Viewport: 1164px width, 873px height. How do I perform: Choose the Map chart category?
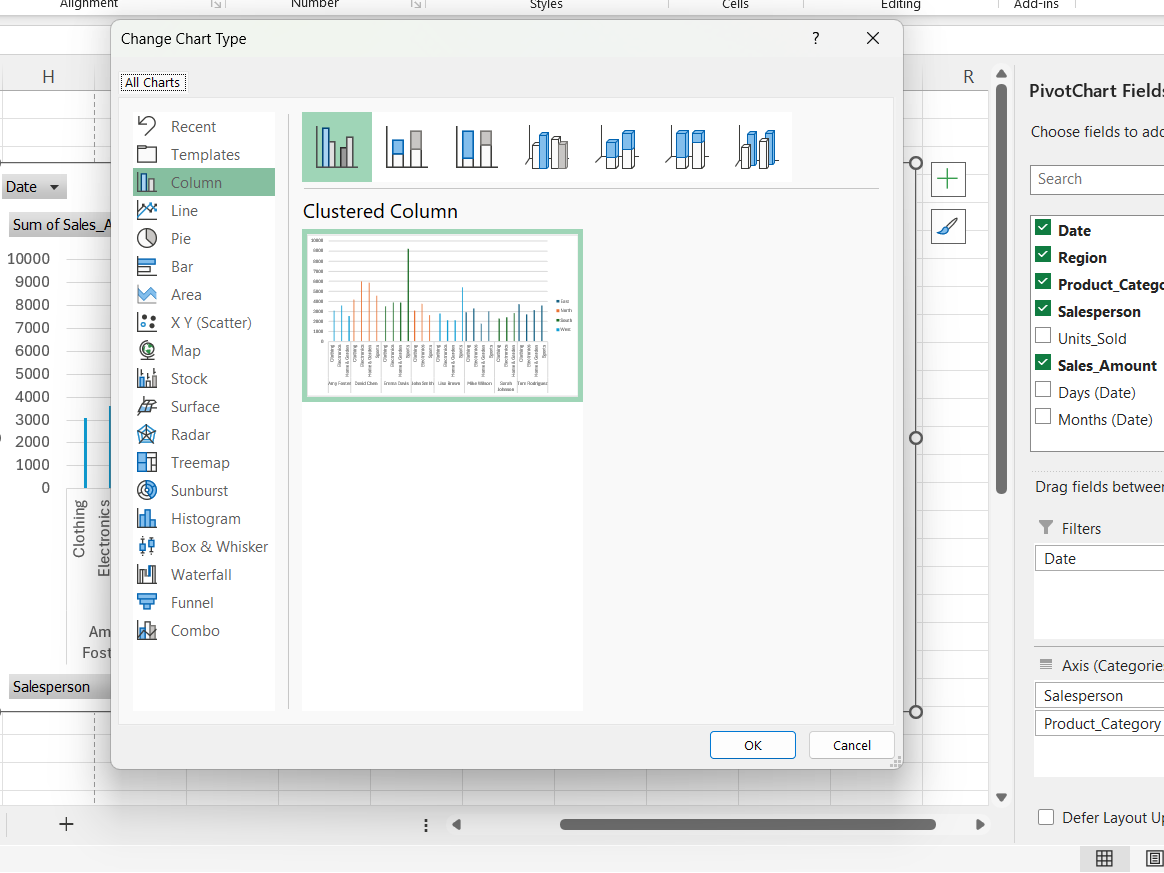[x=203, y=350]
